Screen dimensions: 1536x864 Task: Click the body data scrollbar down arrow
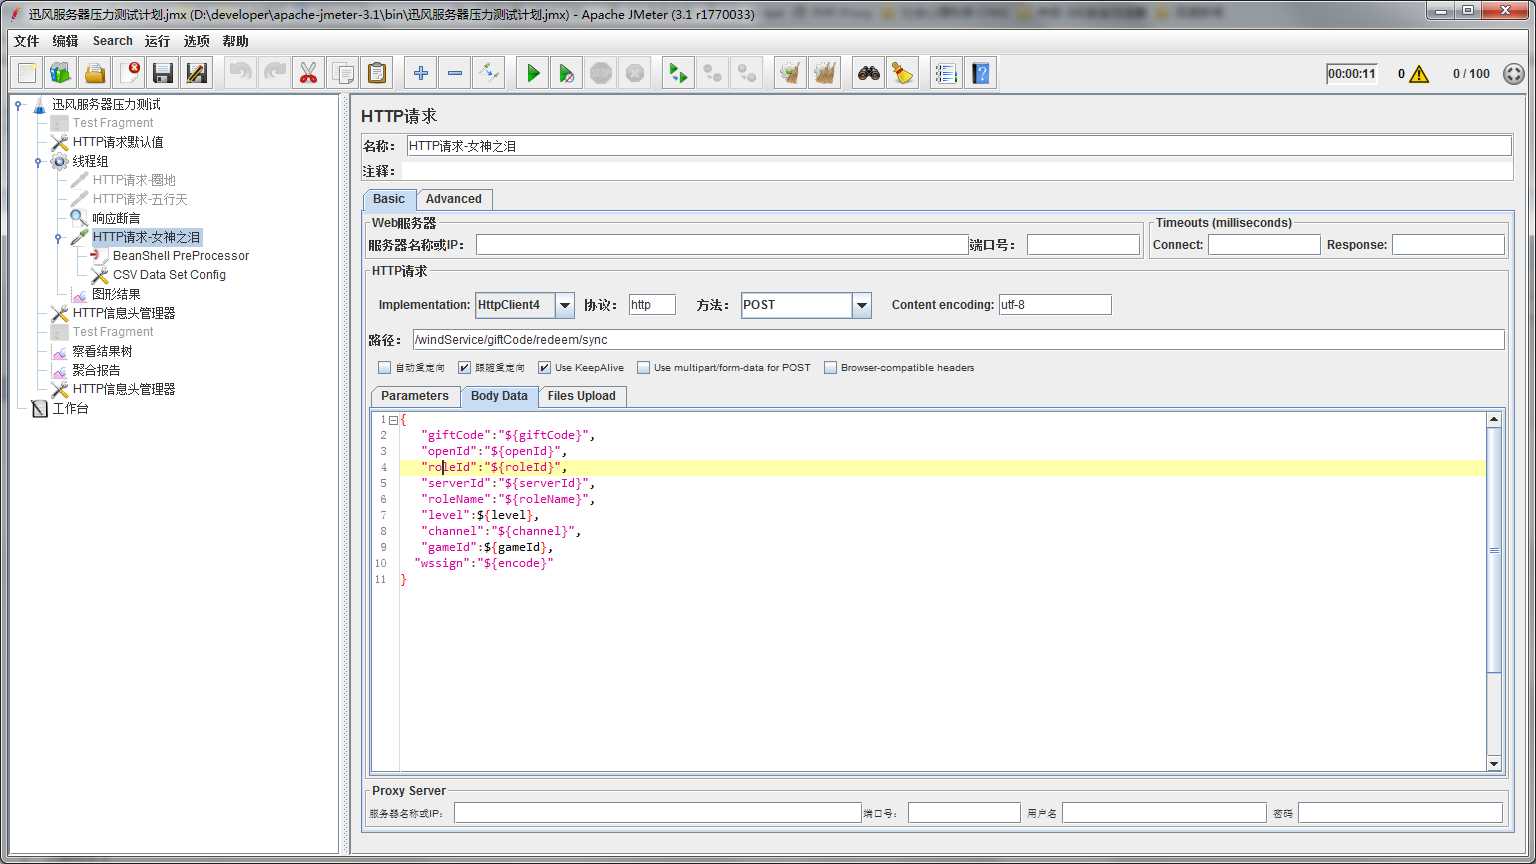1494,764
